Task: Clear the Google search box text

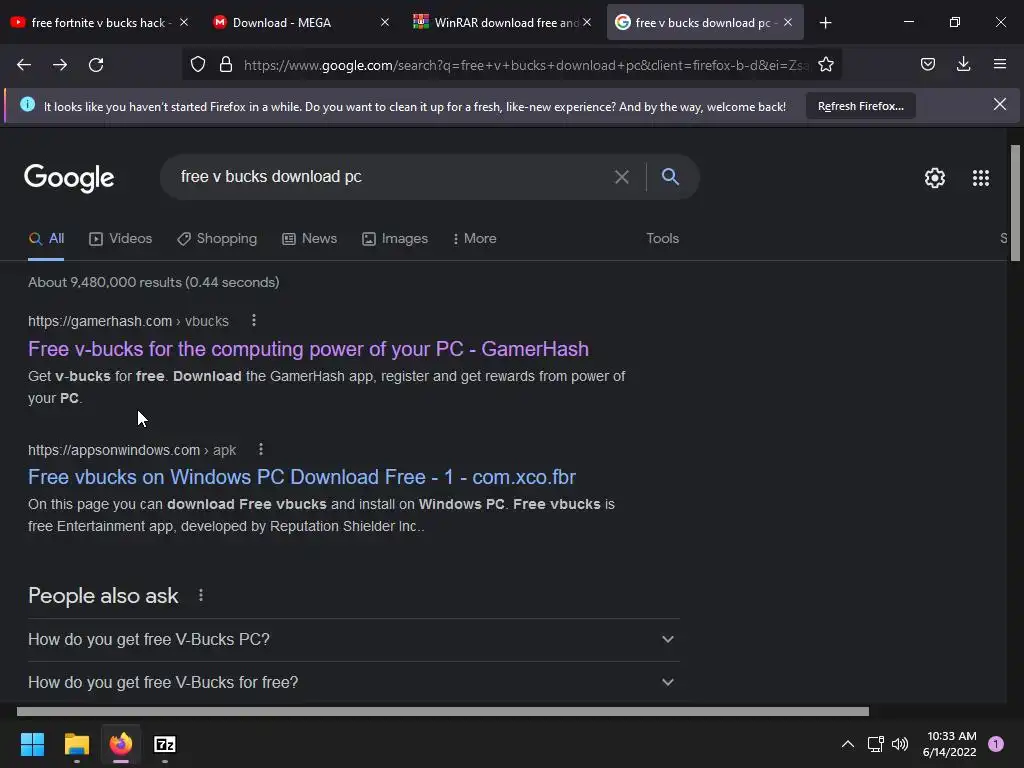Action: [x=622, y=177]
